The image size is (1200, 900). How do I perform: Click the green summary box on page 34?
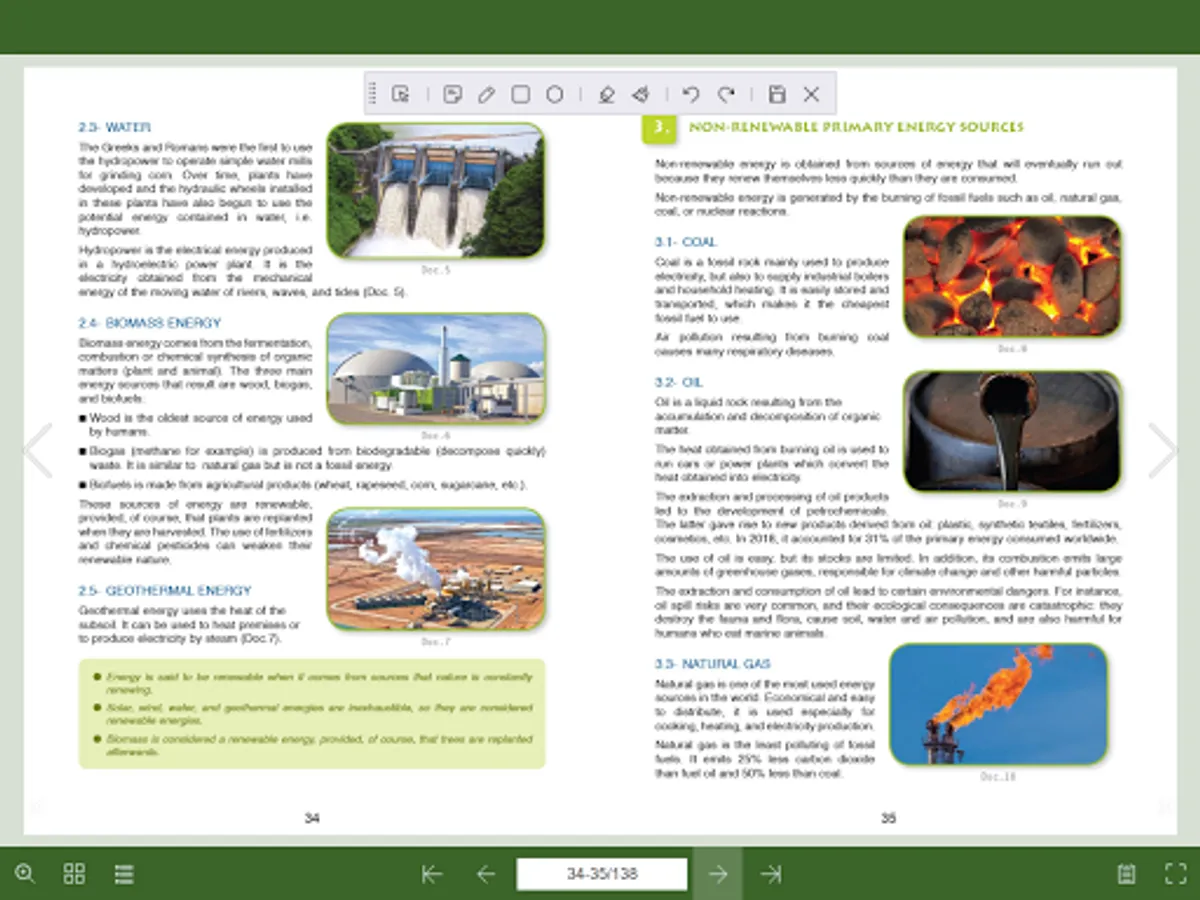(x=312, y=713)
